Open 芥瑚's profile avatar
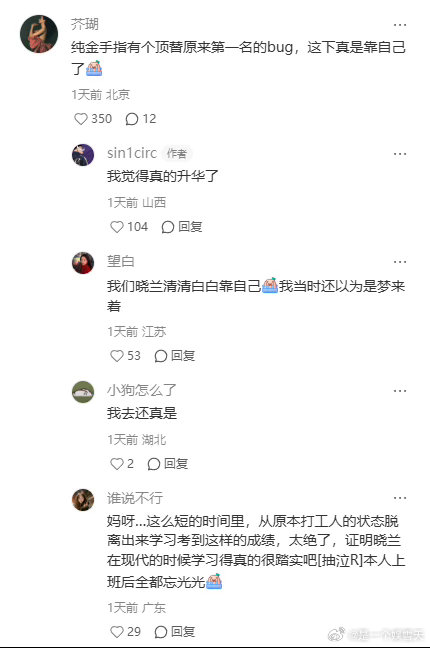Screen dimensions: 430x648 click(x=39, y=34)
